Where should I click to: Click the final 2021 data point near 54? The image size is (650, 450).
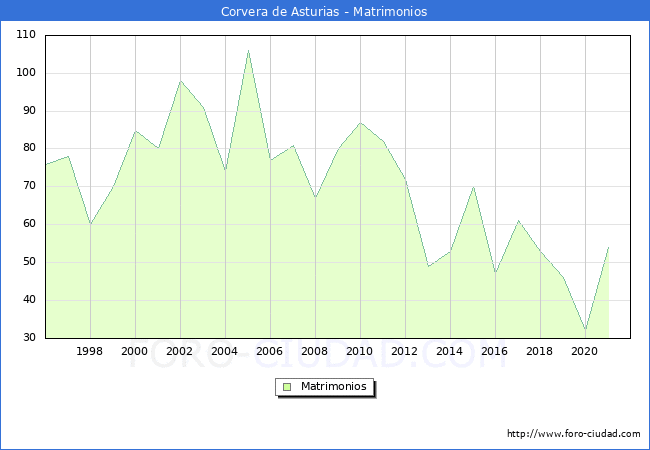608,247
